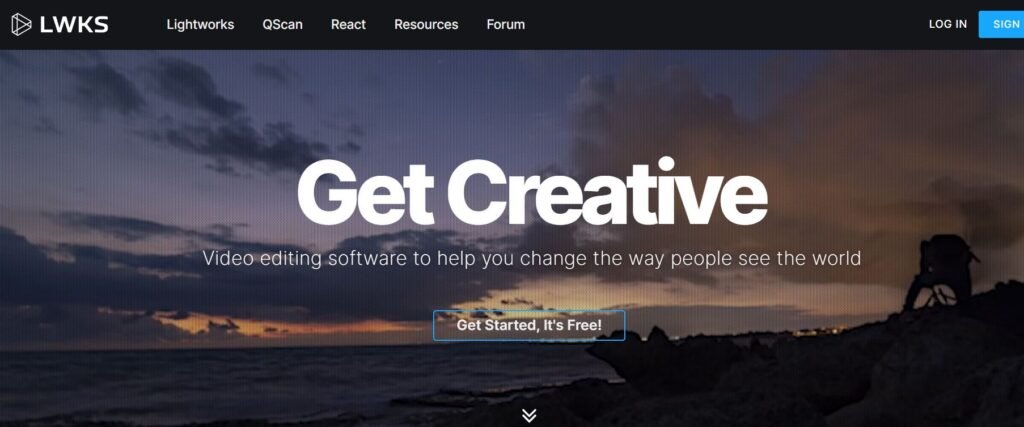Screen dimensions: 1024x427
Task: Go to the Forum page
Action: [505, 25]
